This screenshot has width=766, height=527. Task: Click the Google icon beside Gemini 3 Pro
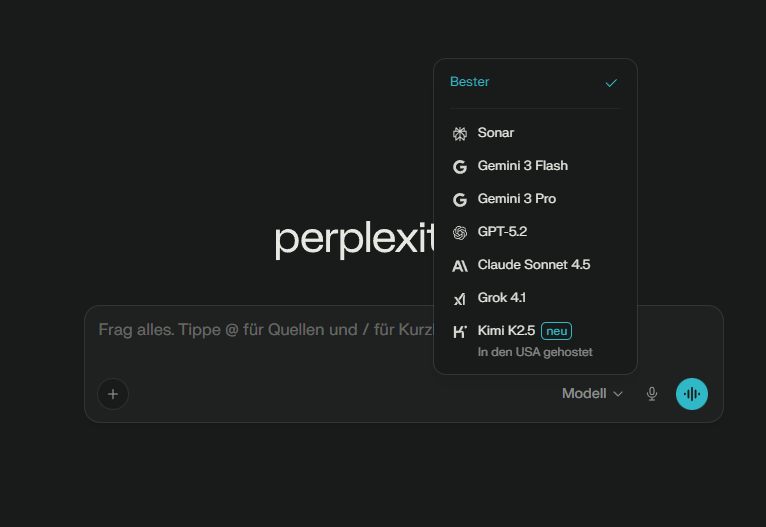coord(460,199)
